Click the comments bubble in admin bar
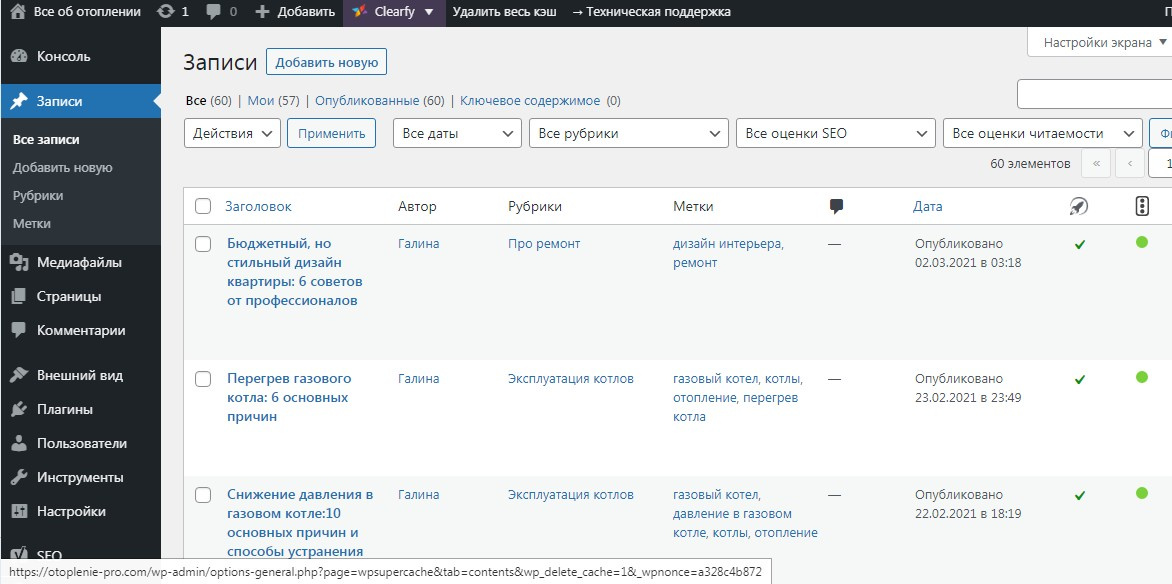1172x584 pixels. (x=214, y=12)
